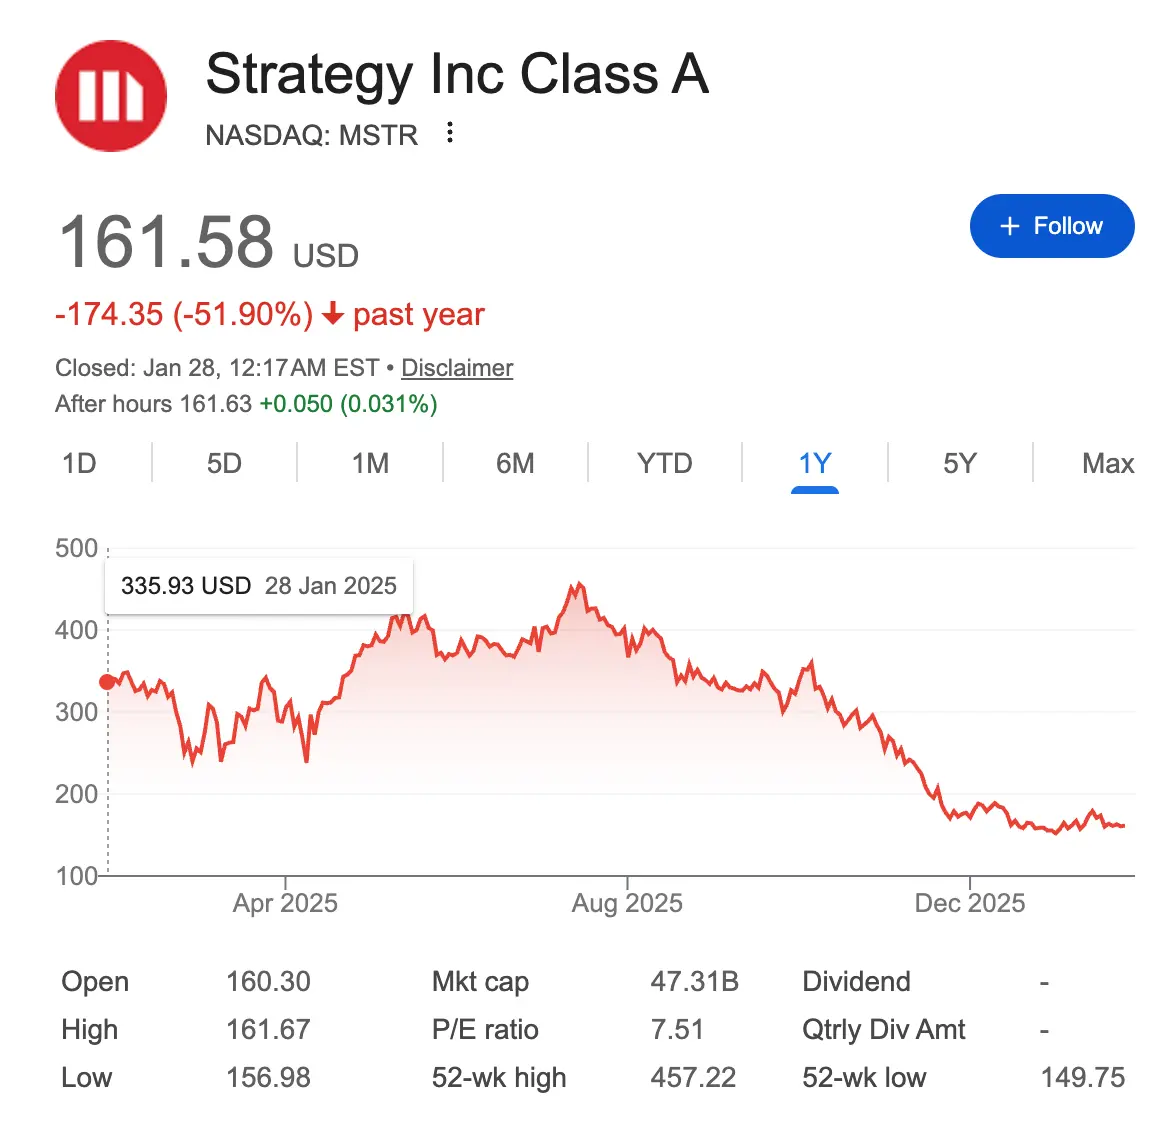Switch chart to 6M range
The width and height of the screenshot is (1164, 1132).
click(515, 464)
